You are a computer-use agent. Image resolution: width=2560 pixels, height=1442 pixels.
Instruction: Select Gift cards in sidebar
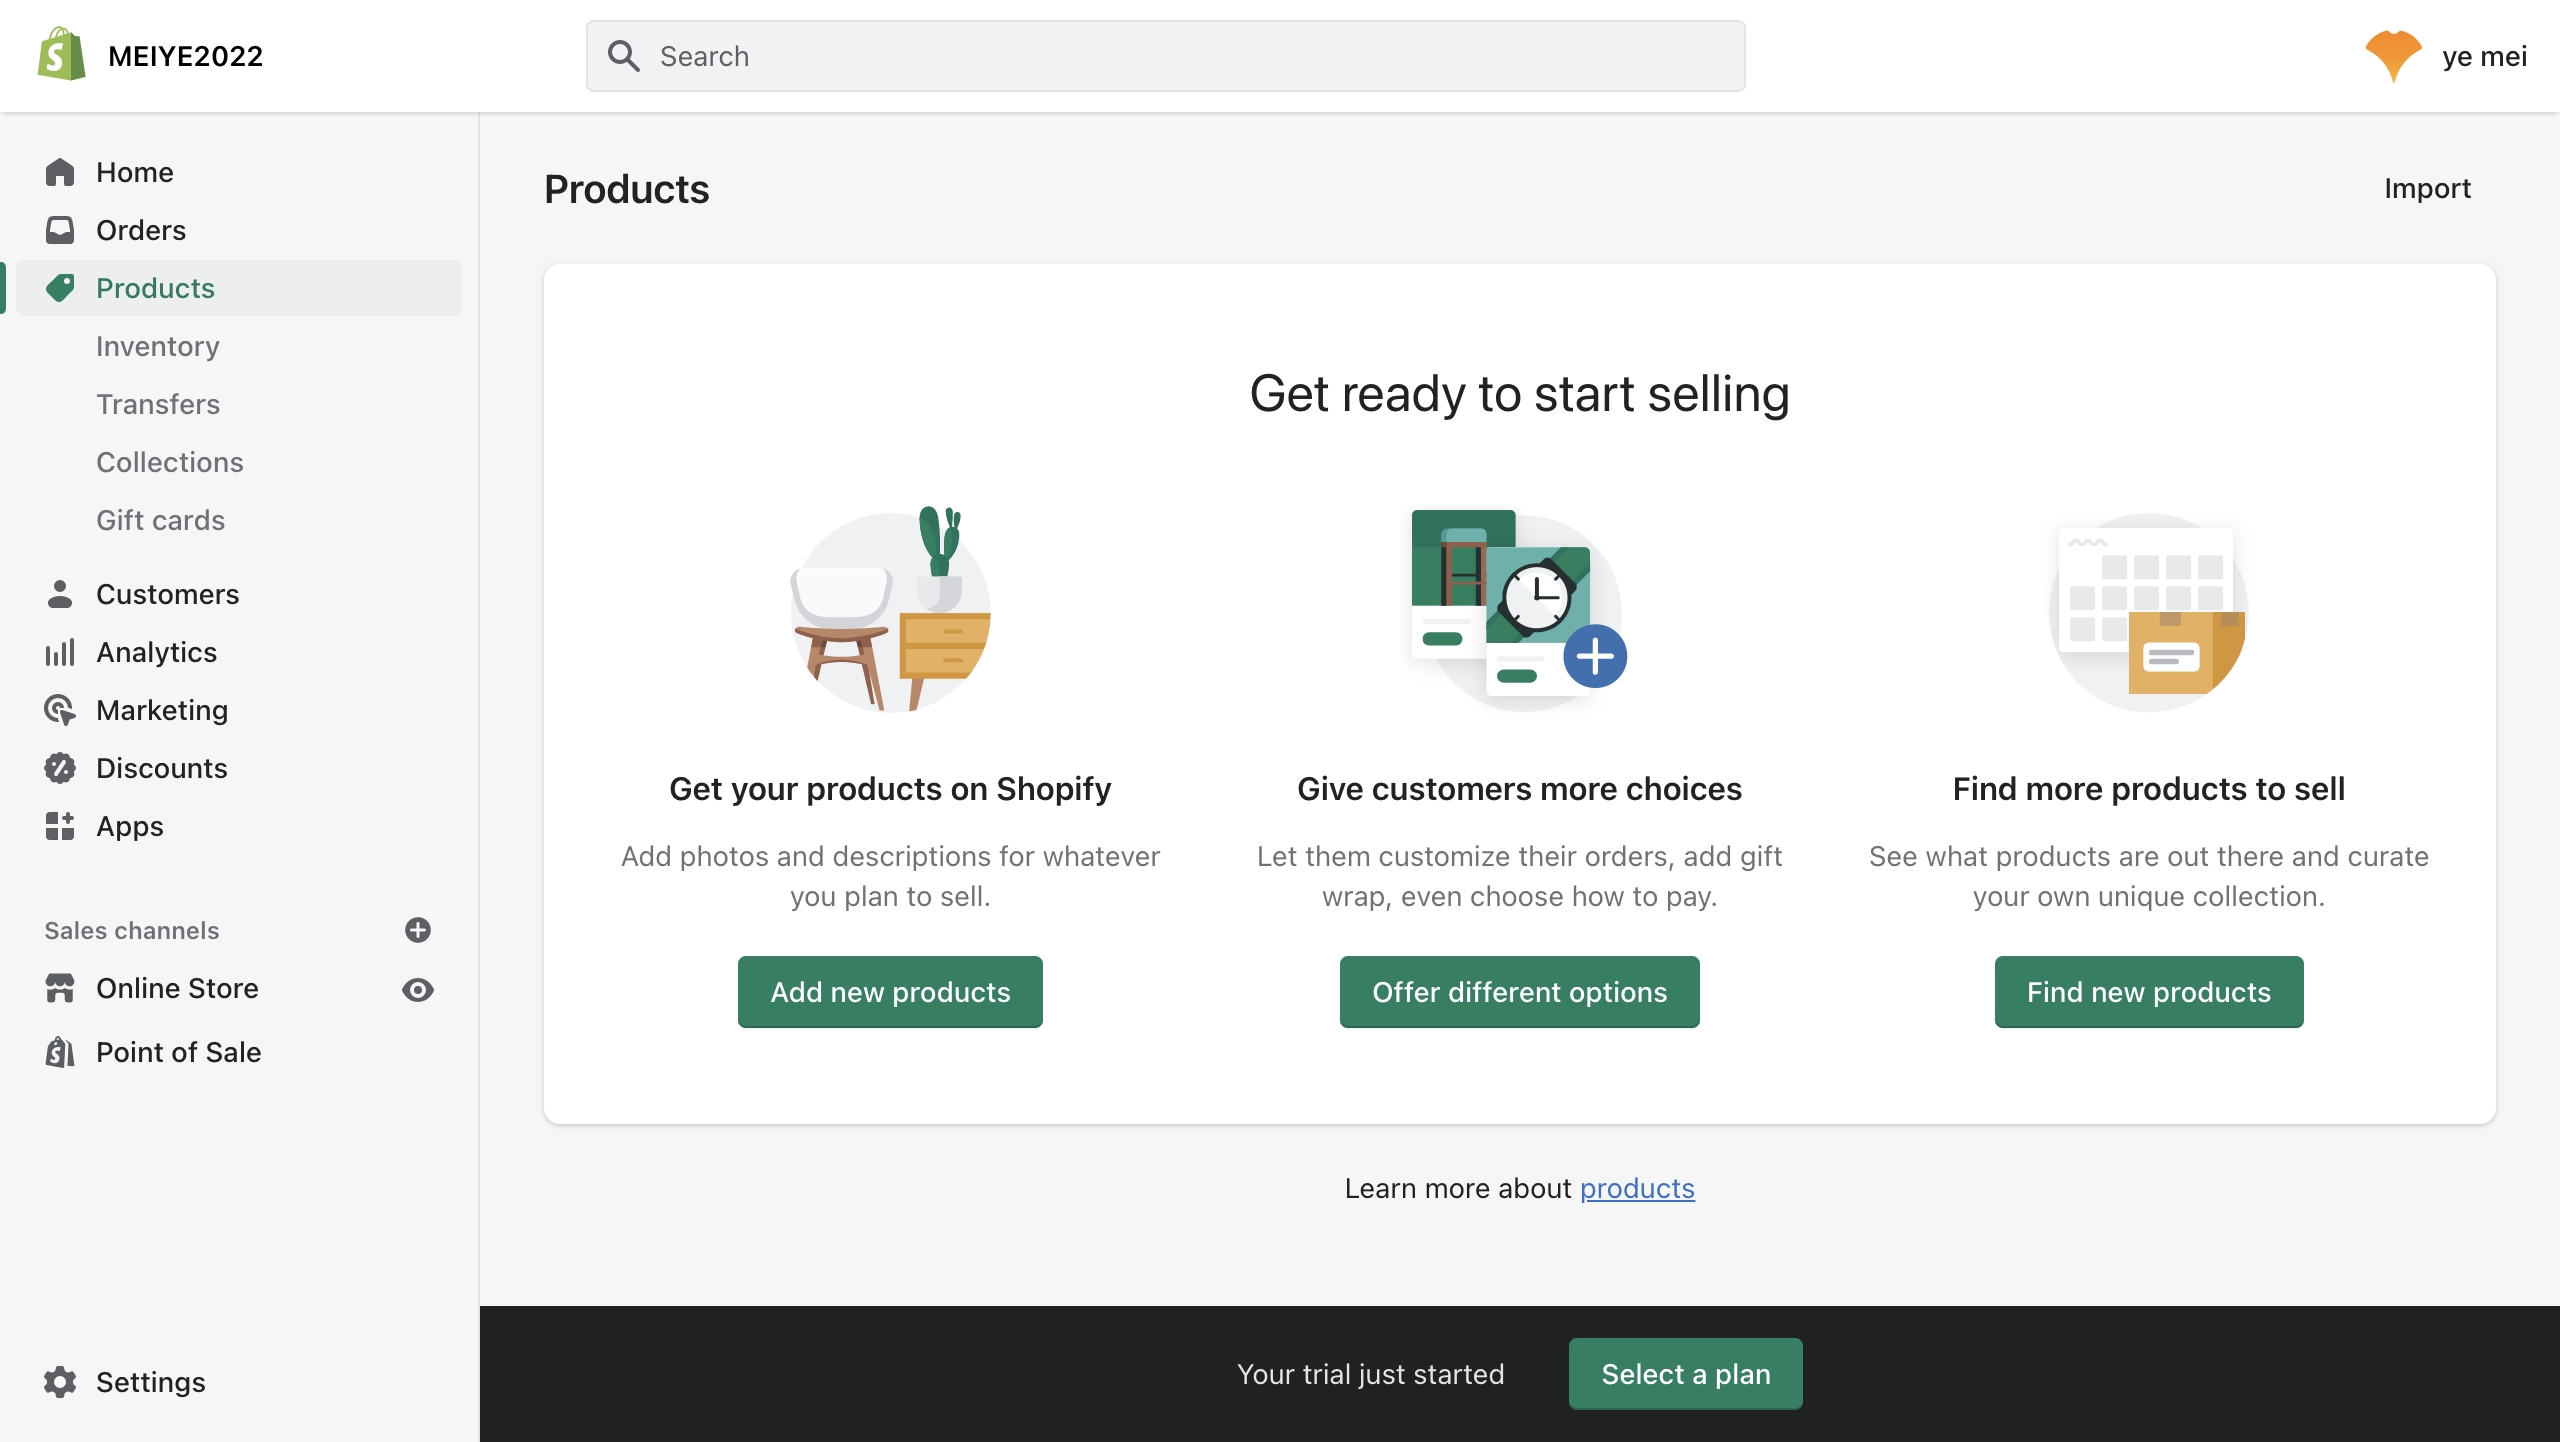tap(161, 520)
